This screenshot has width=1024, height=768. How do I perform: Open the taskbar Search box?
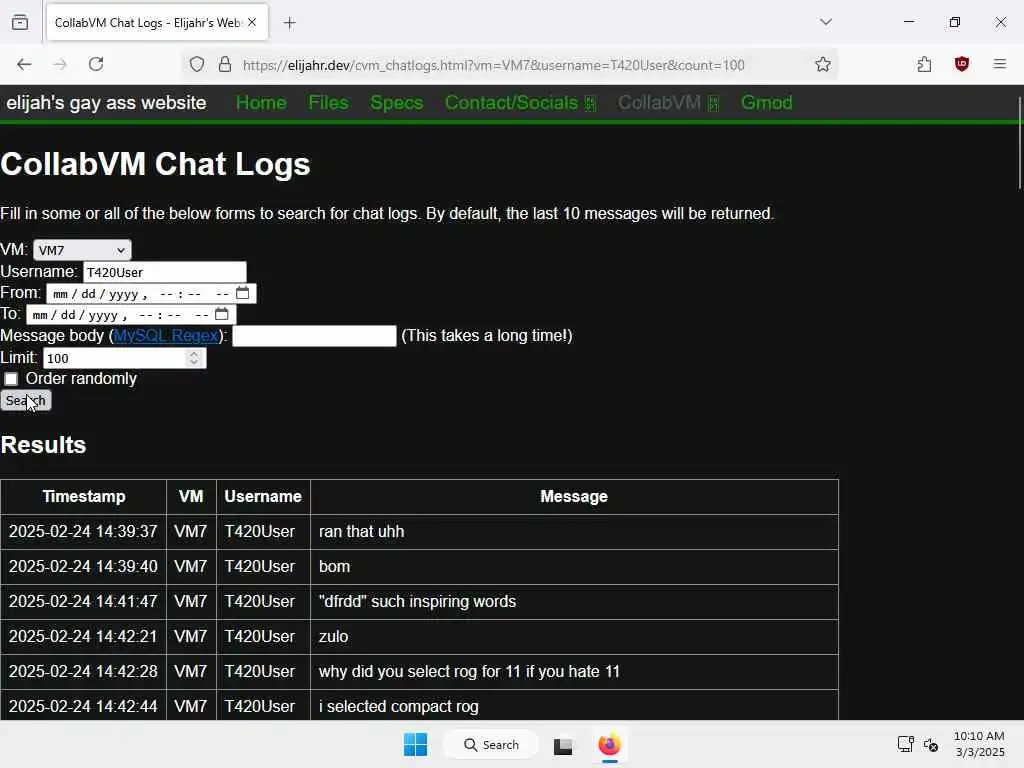[x=491, y=744]
